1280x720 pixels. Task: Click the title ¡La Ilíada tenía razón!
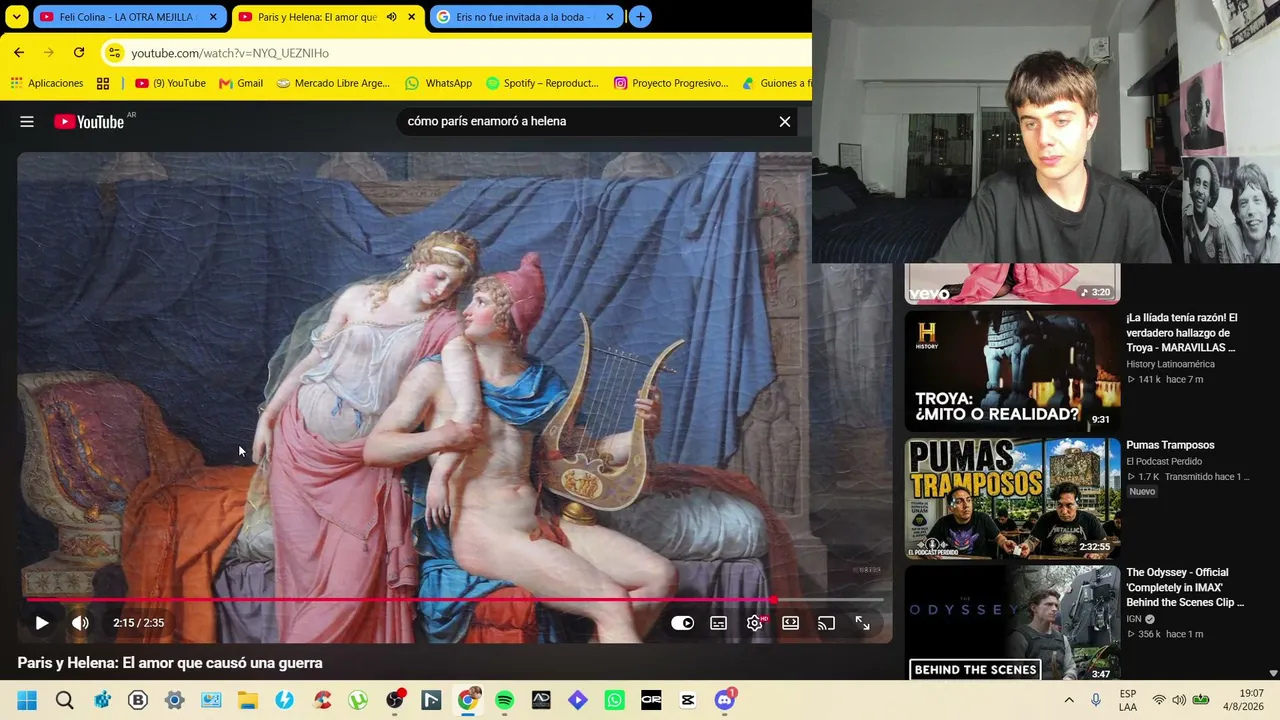[x=1182, y=333]
